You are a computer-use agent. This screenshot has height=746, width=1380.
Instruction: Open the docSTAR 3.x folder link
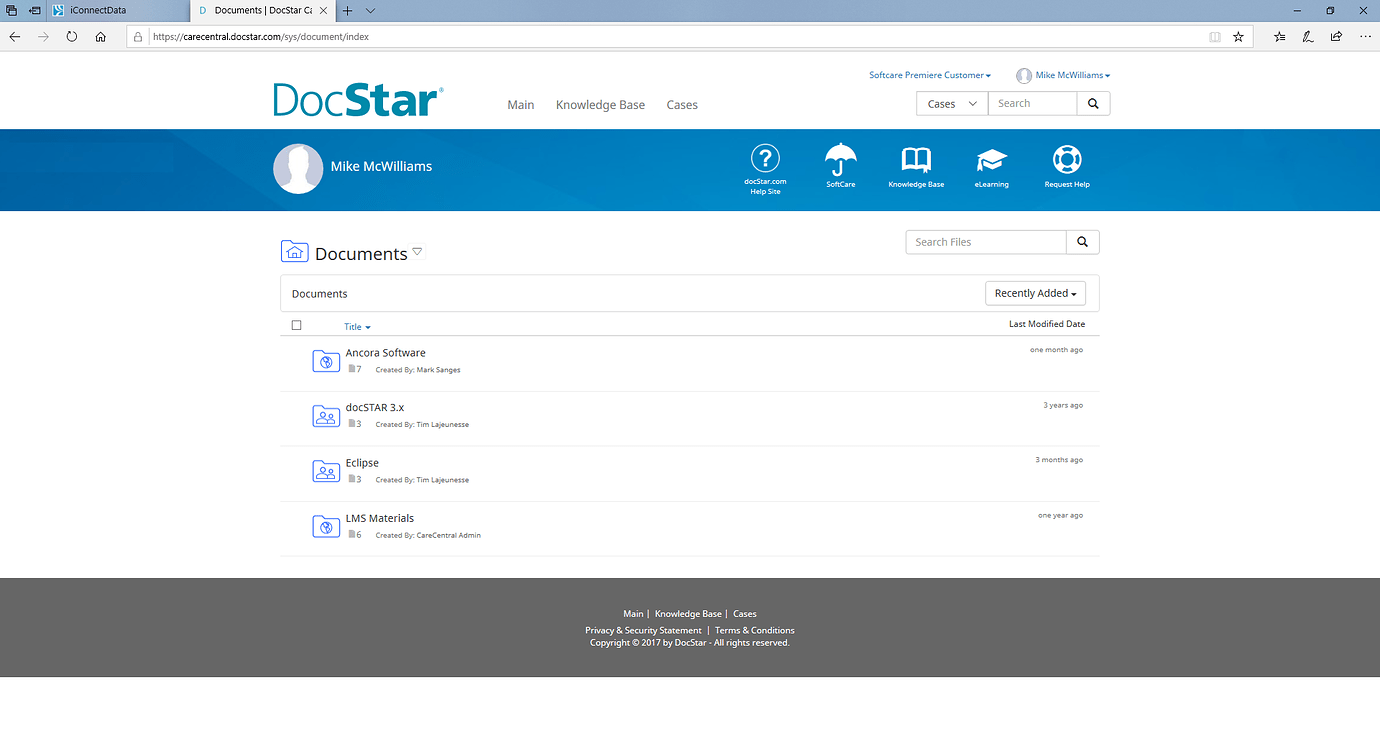coord(375,407)
